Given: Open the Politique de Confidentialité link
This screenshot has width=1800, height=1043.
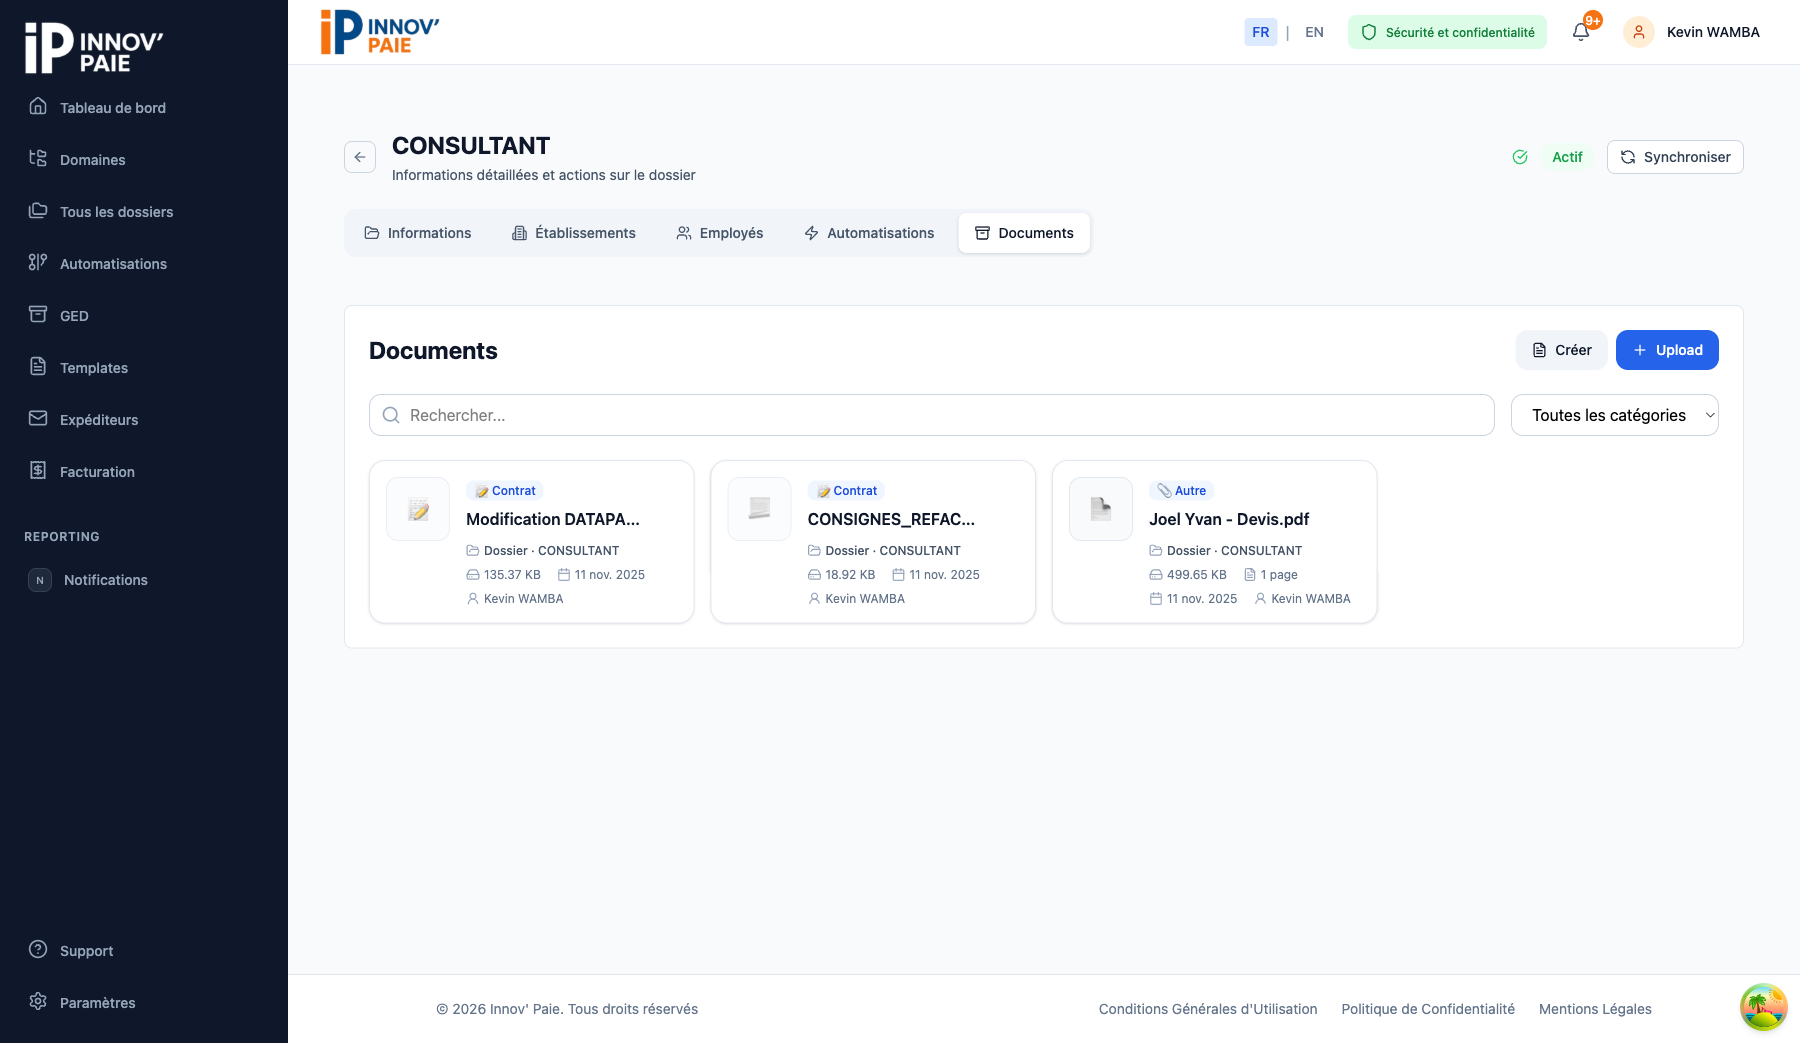Looking at the screenshot, I should [1427, 1009].
